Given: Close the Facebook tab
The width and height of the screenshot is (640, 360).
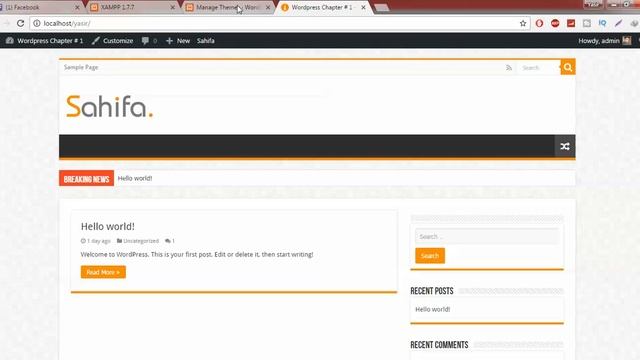Looking at the screenshot, I should tap(77, 7).
